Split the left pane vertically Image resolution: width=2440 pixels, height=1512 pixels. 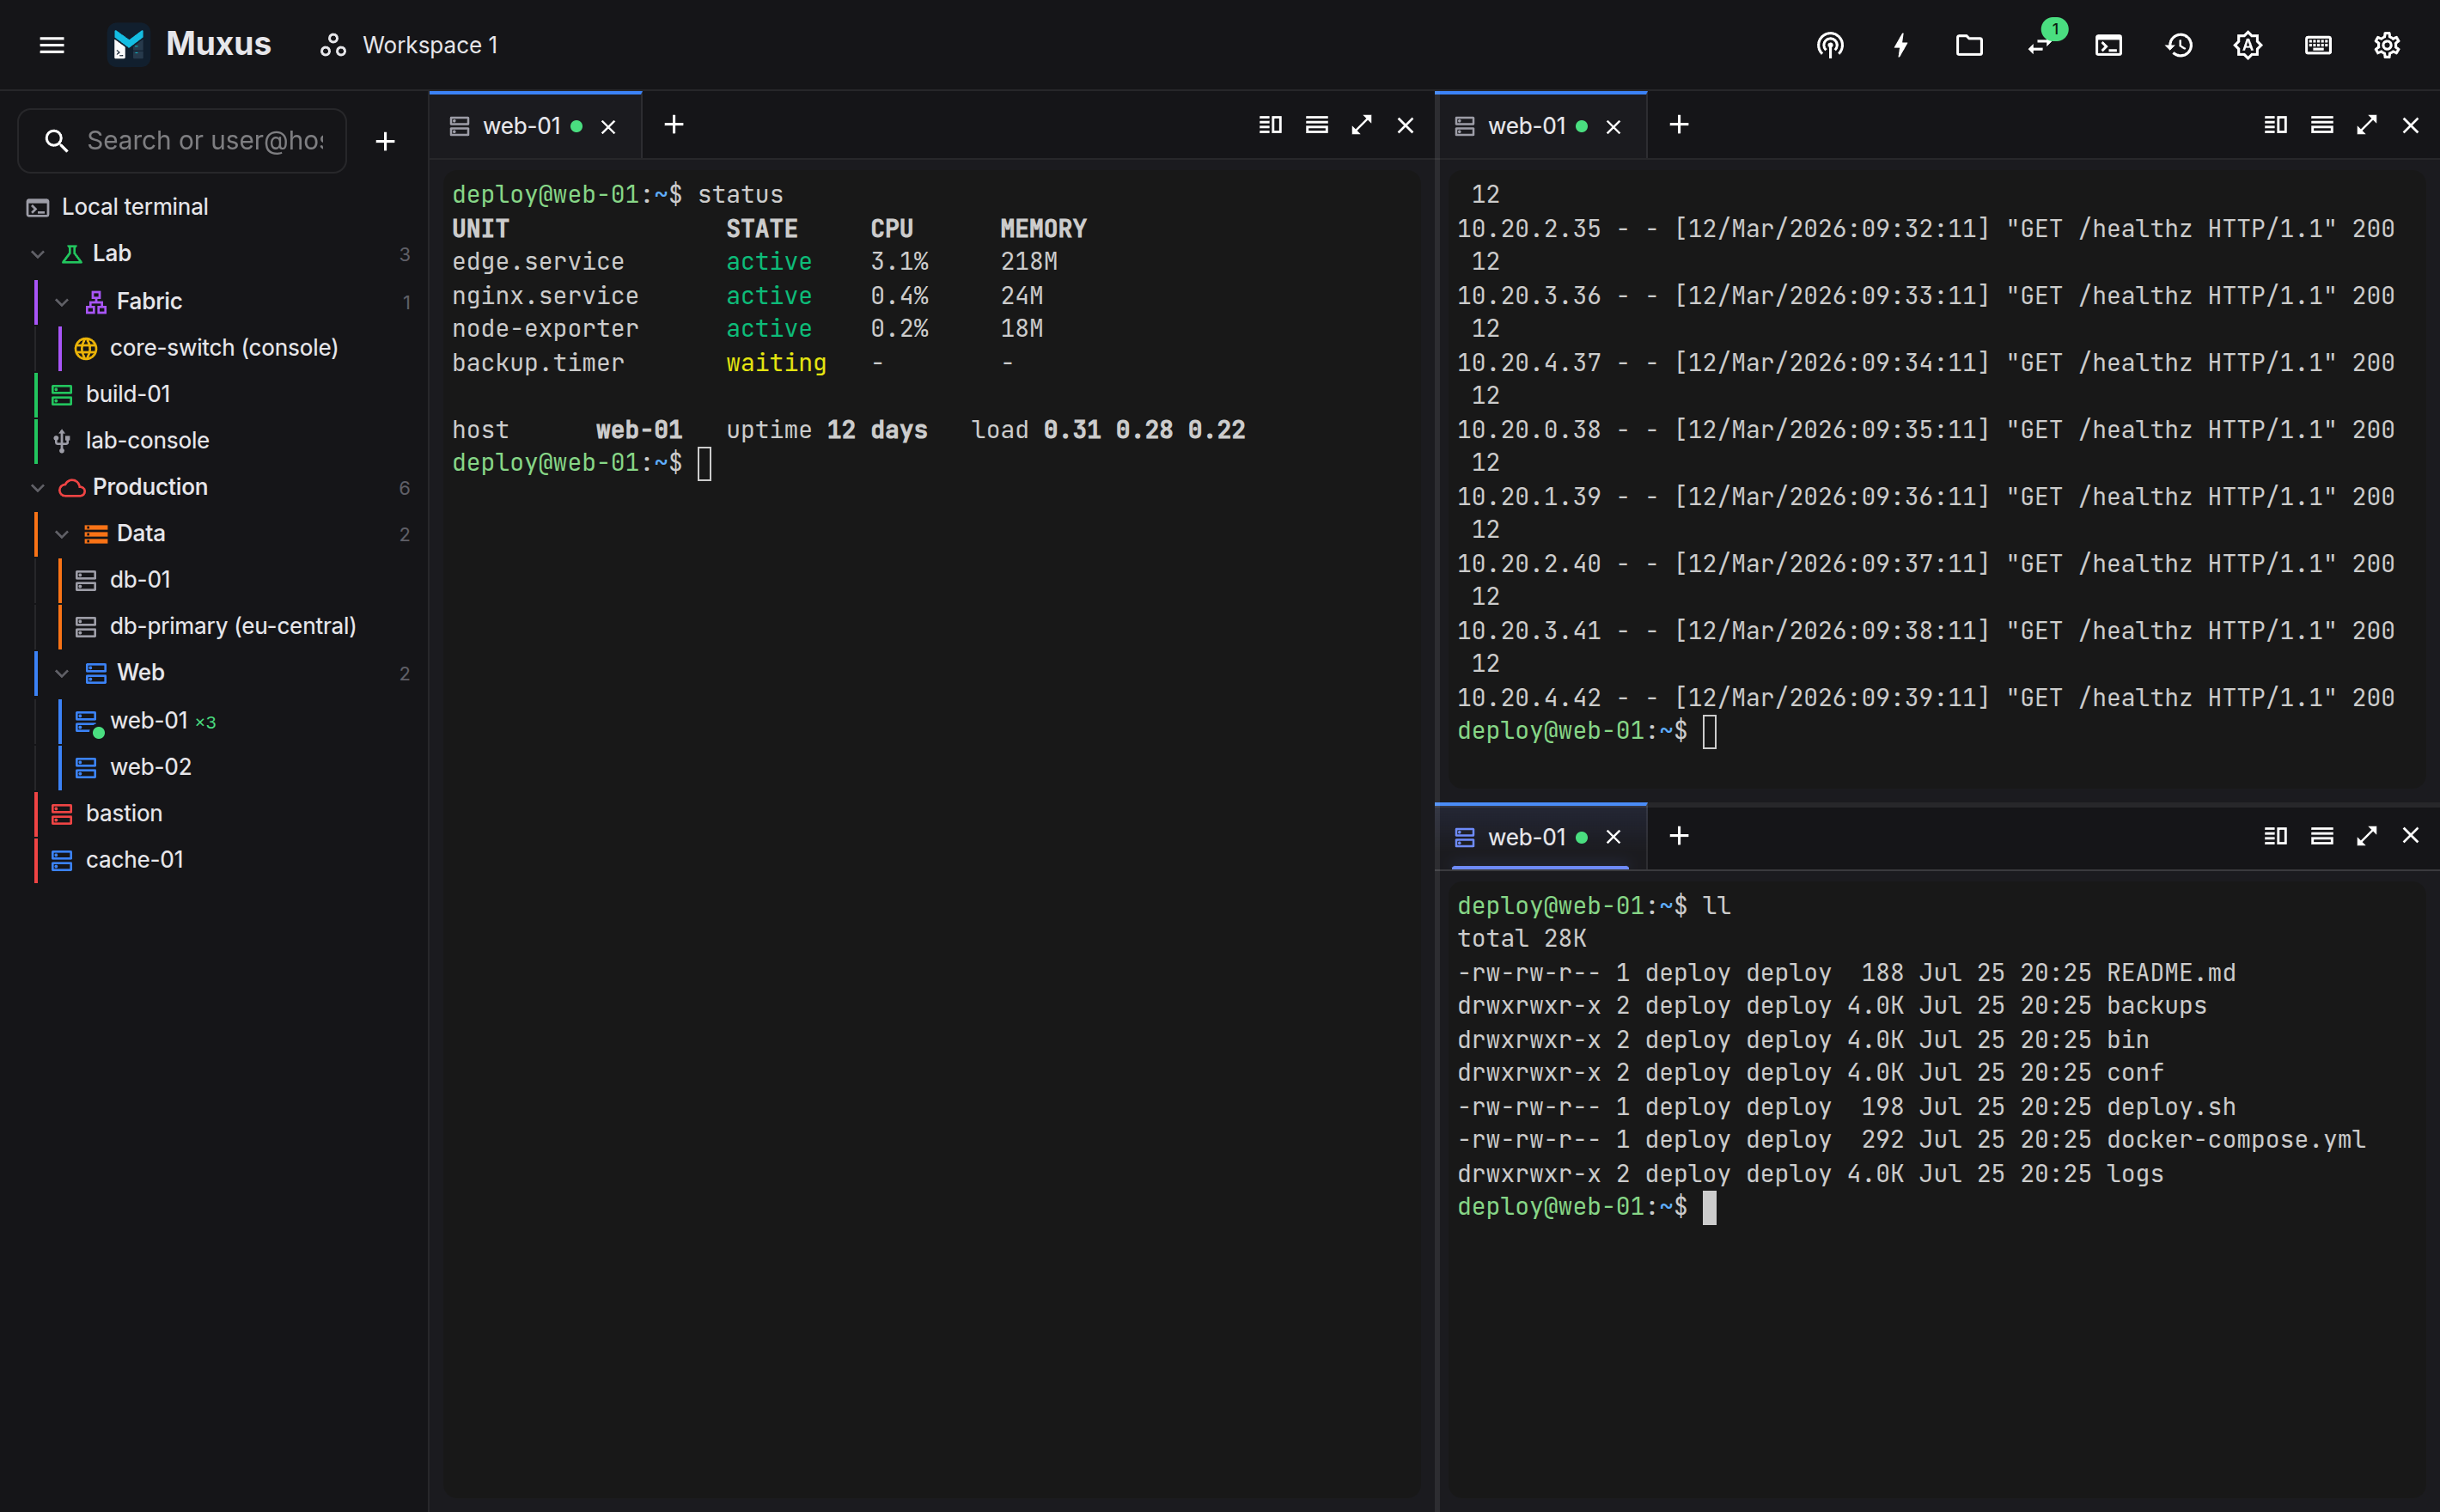(x=1270, y=125)
